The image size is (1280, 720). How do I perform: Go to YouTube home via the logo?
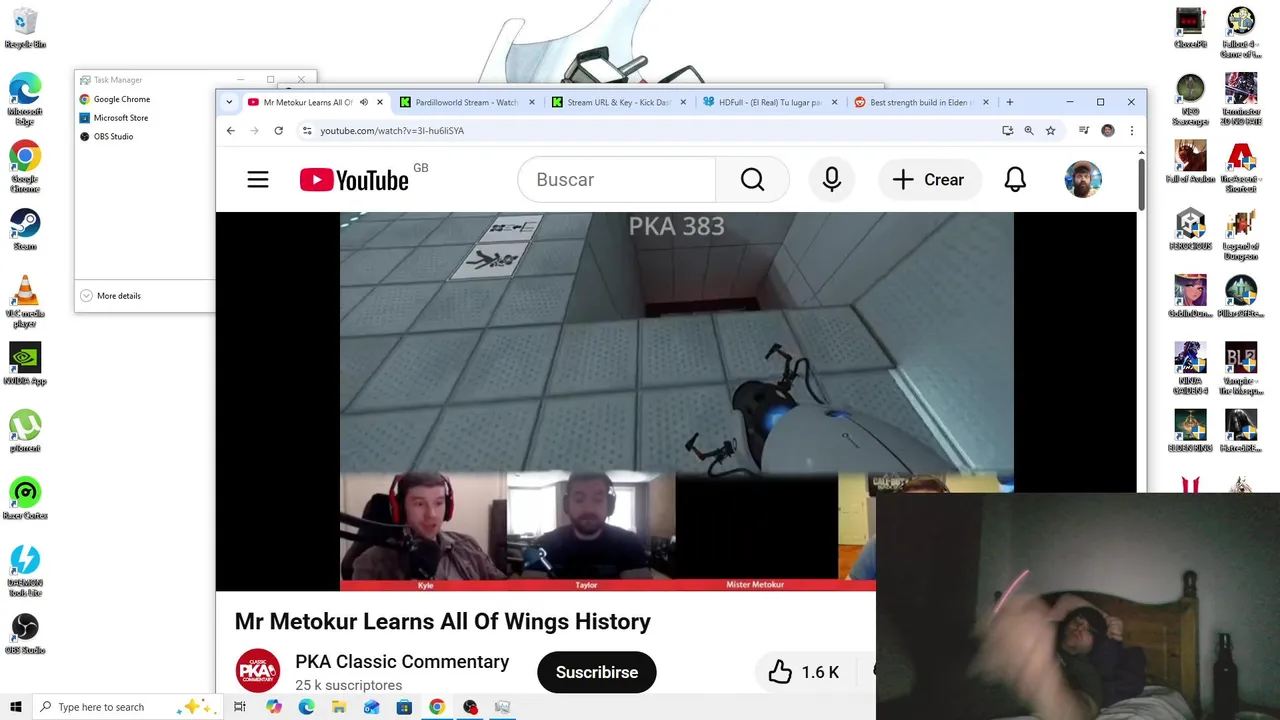tap(354, 180)
